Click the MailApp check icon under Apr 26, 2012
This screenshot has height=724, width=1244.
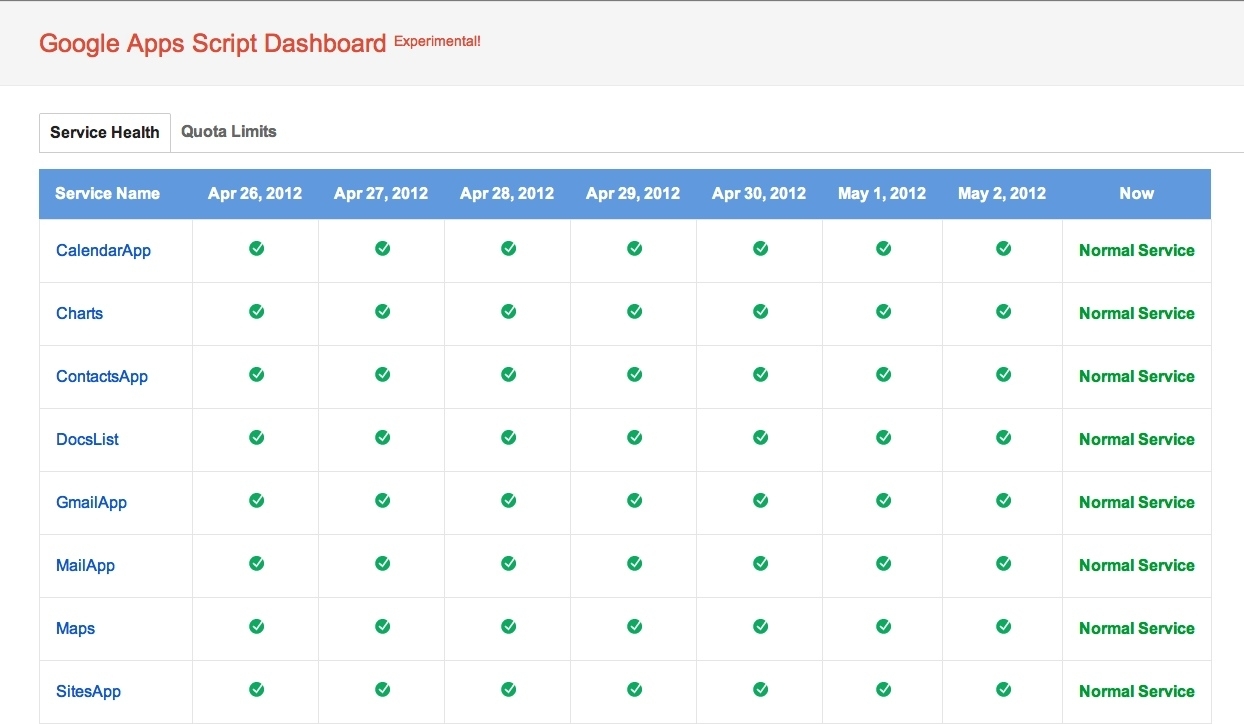tap(256, 563)
